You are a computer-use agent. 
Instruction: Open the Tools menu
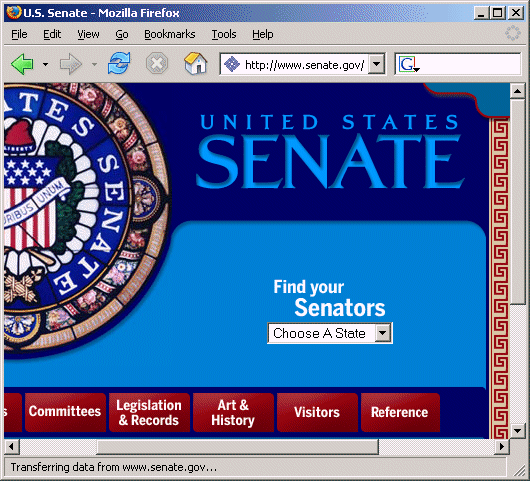coord(224,34)
